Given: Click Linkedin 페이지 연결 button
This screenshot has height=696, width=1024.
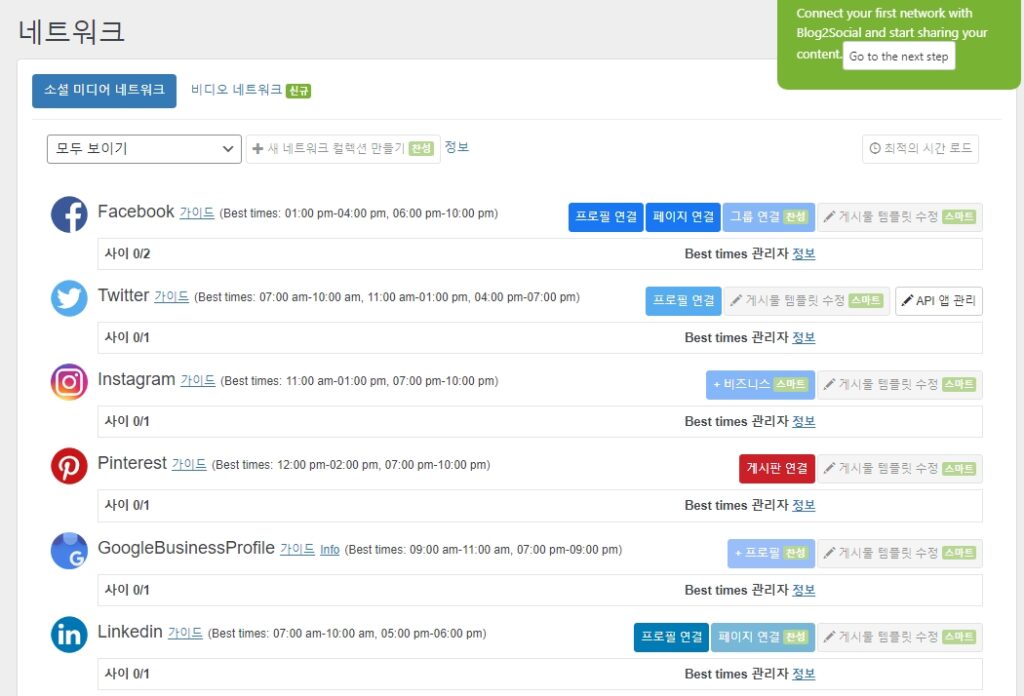Looking at the screenshot, I should 763,637.
